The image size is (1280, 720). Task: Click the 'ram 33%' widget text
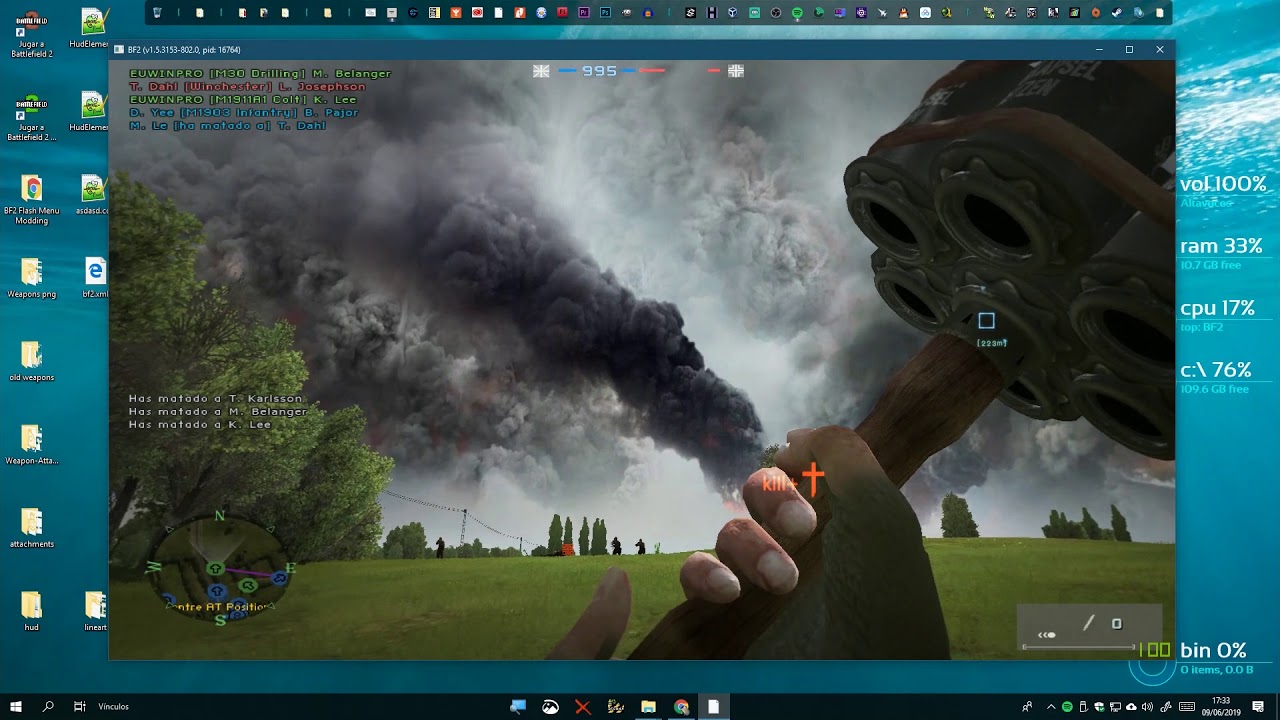[1221, 246]
